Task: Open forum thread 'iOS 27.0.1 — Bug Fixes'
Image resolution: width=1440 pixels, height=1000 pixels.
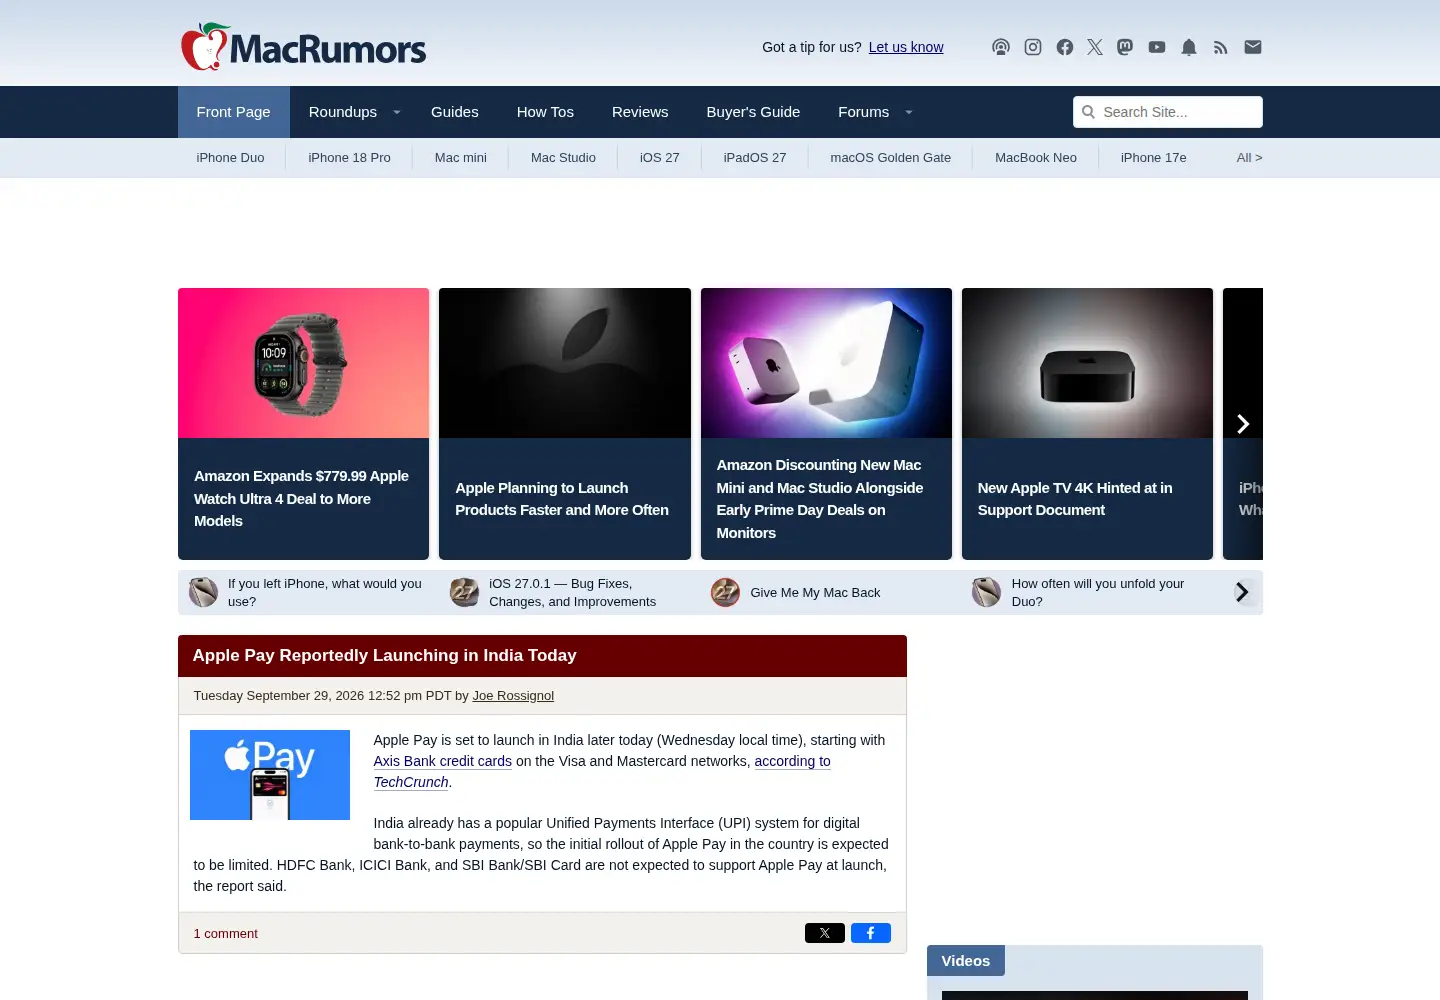Action: tap(573, 593)
